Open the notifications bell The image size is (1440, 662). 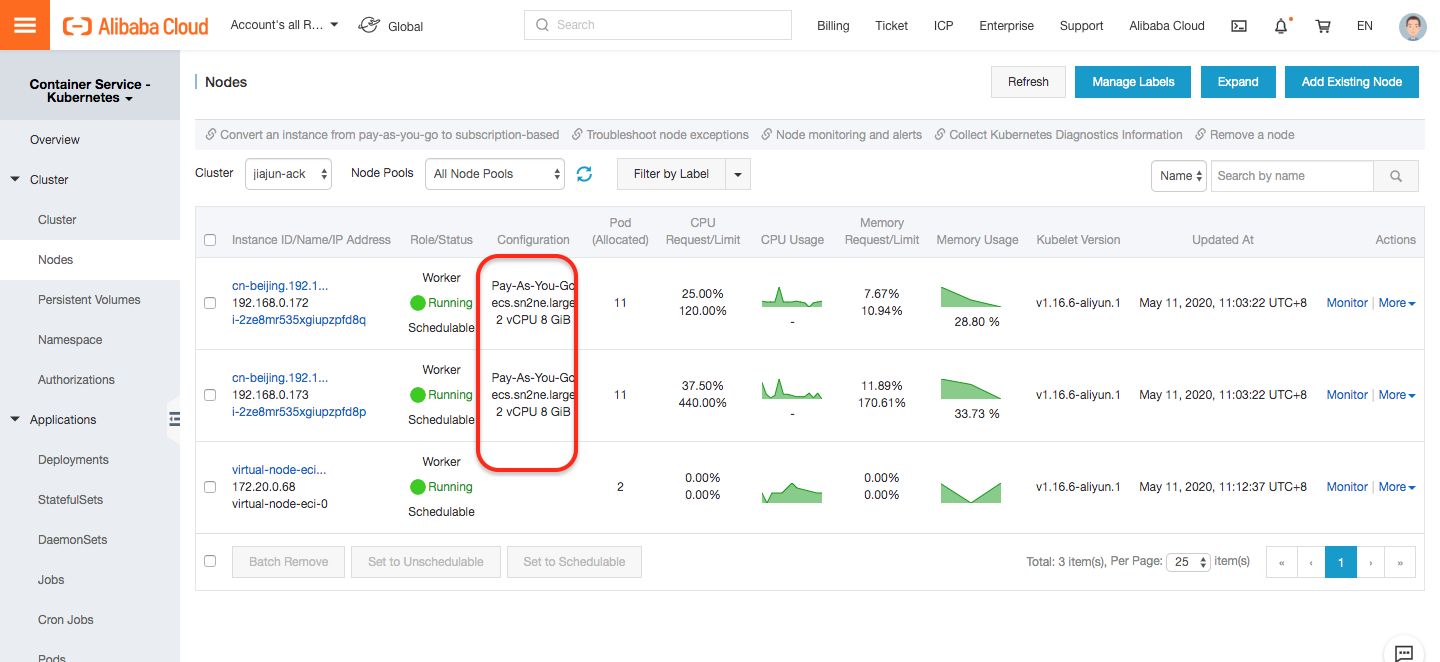tap(1281, 26)
